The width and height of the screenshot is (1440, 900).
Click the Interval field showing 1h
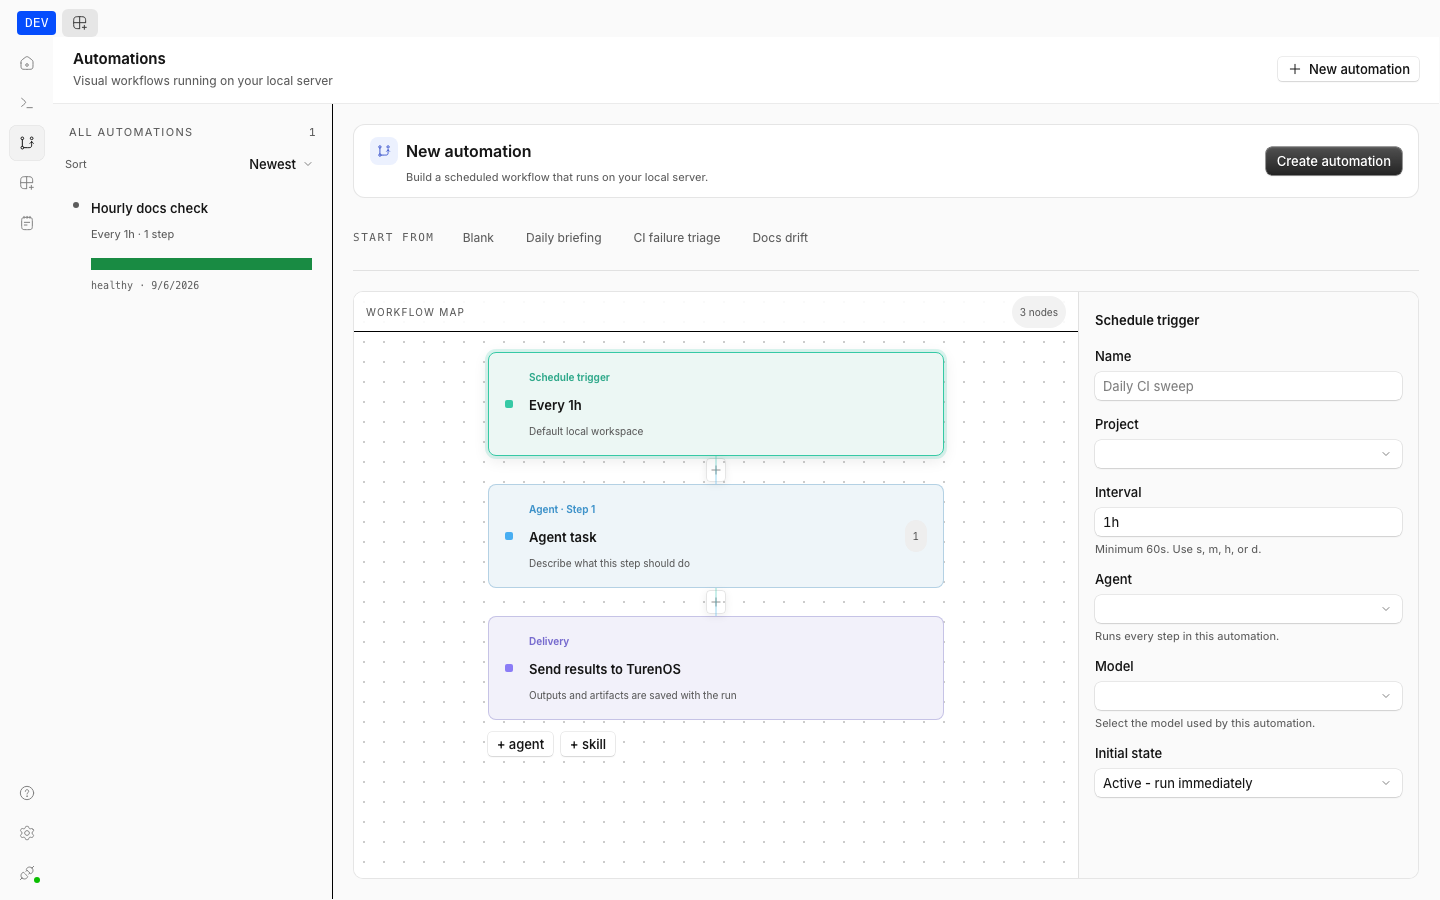tap(1248, 522)
